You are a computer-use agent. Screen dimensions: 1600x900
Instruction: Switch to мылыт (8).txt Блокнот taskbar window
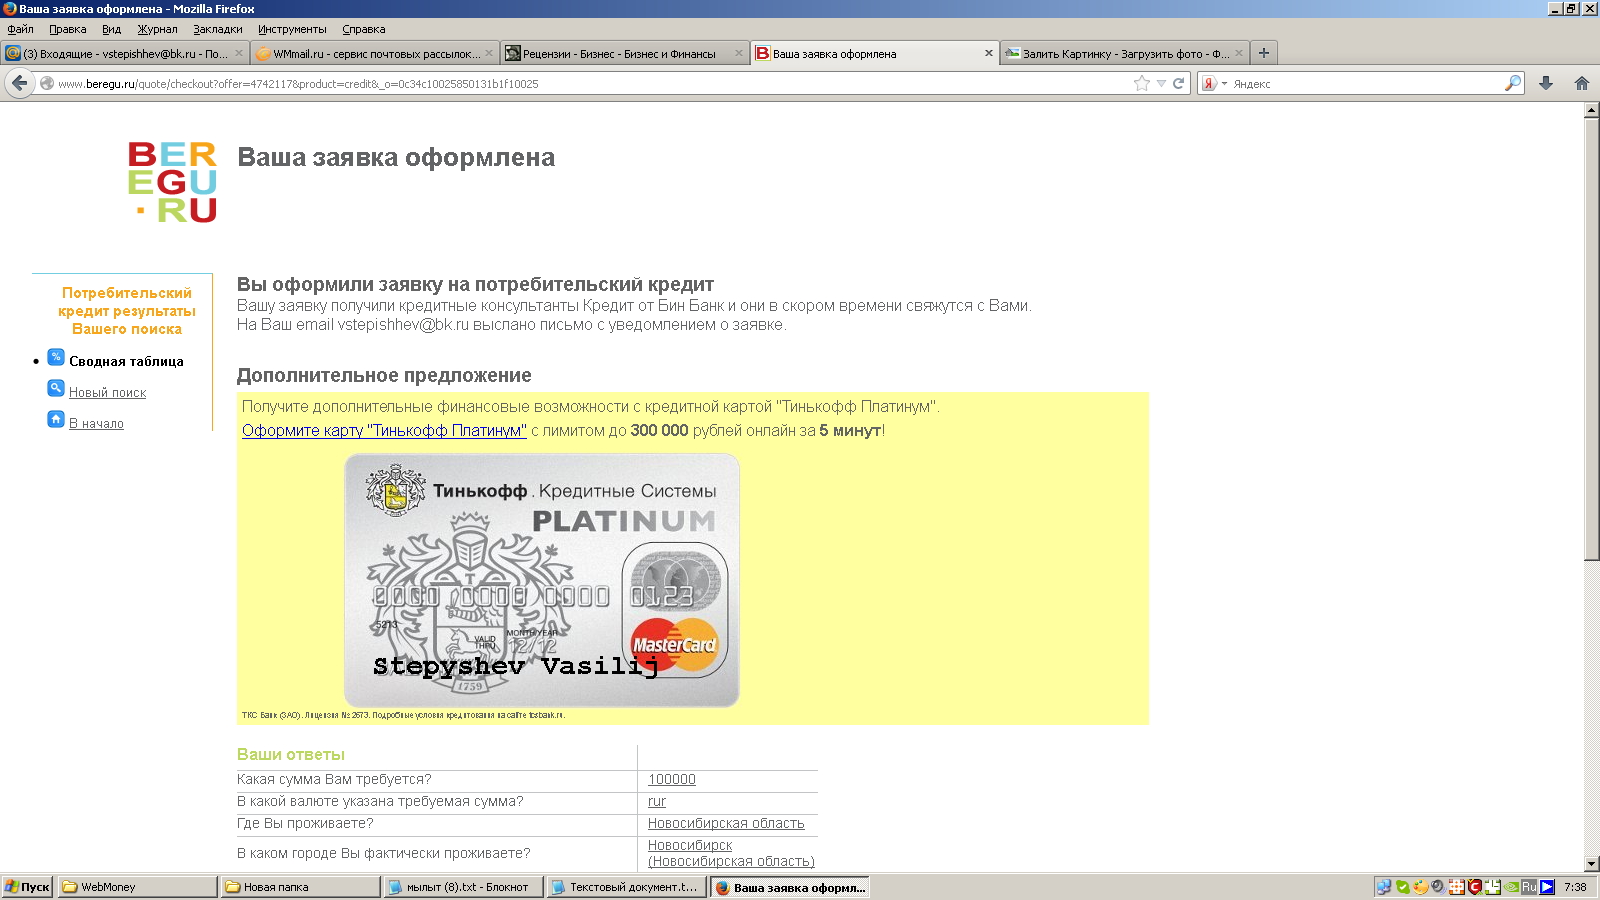(x=463, y=887)
